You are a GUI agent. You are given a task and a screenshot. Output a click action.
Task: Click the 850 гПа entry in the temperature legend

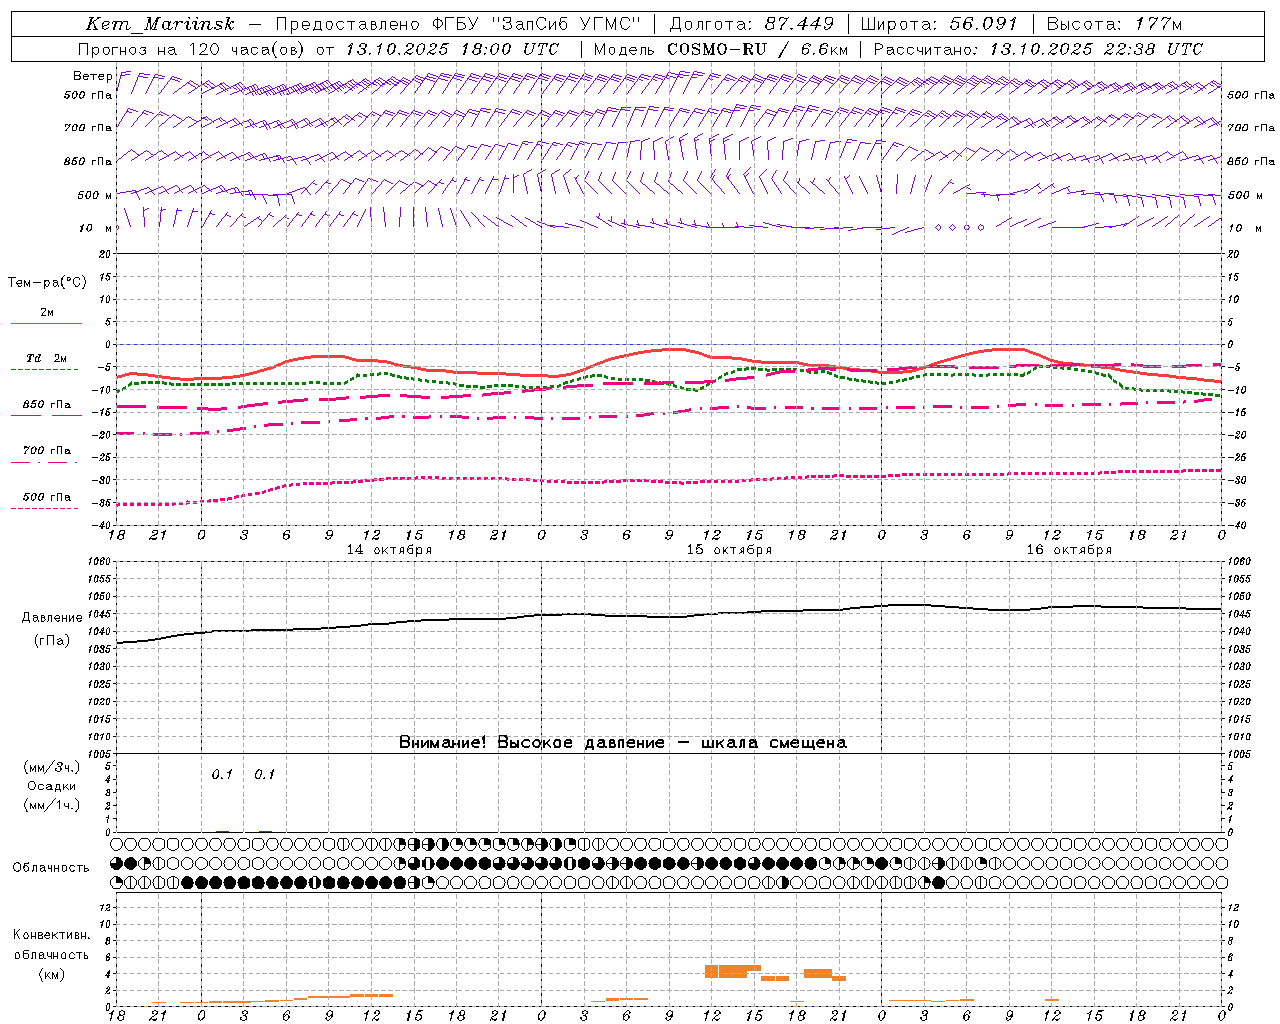click(47, 405)
